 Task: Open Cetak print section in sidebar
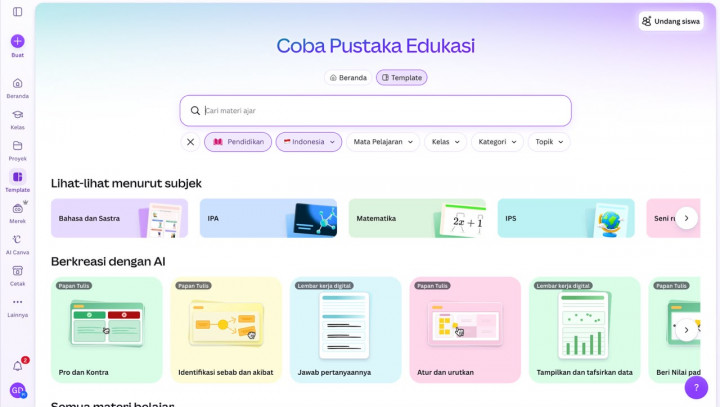[17, 275]
